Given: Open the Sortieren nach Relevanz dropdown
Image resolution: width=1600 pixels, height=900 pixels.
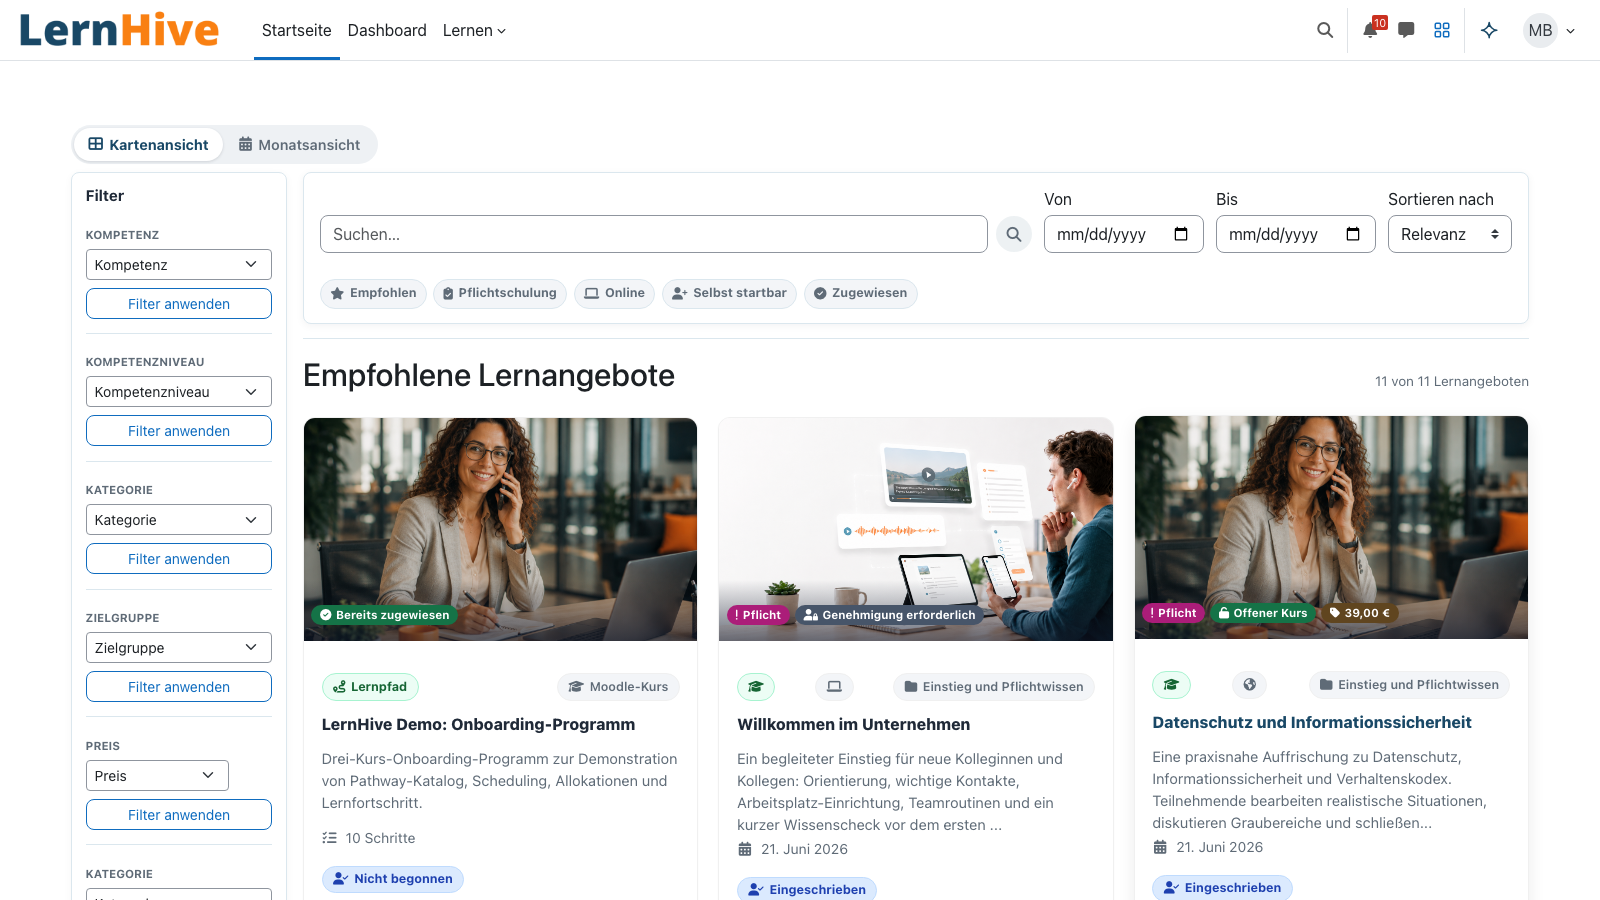Looking at the screenshot, I should point(1449,234).
